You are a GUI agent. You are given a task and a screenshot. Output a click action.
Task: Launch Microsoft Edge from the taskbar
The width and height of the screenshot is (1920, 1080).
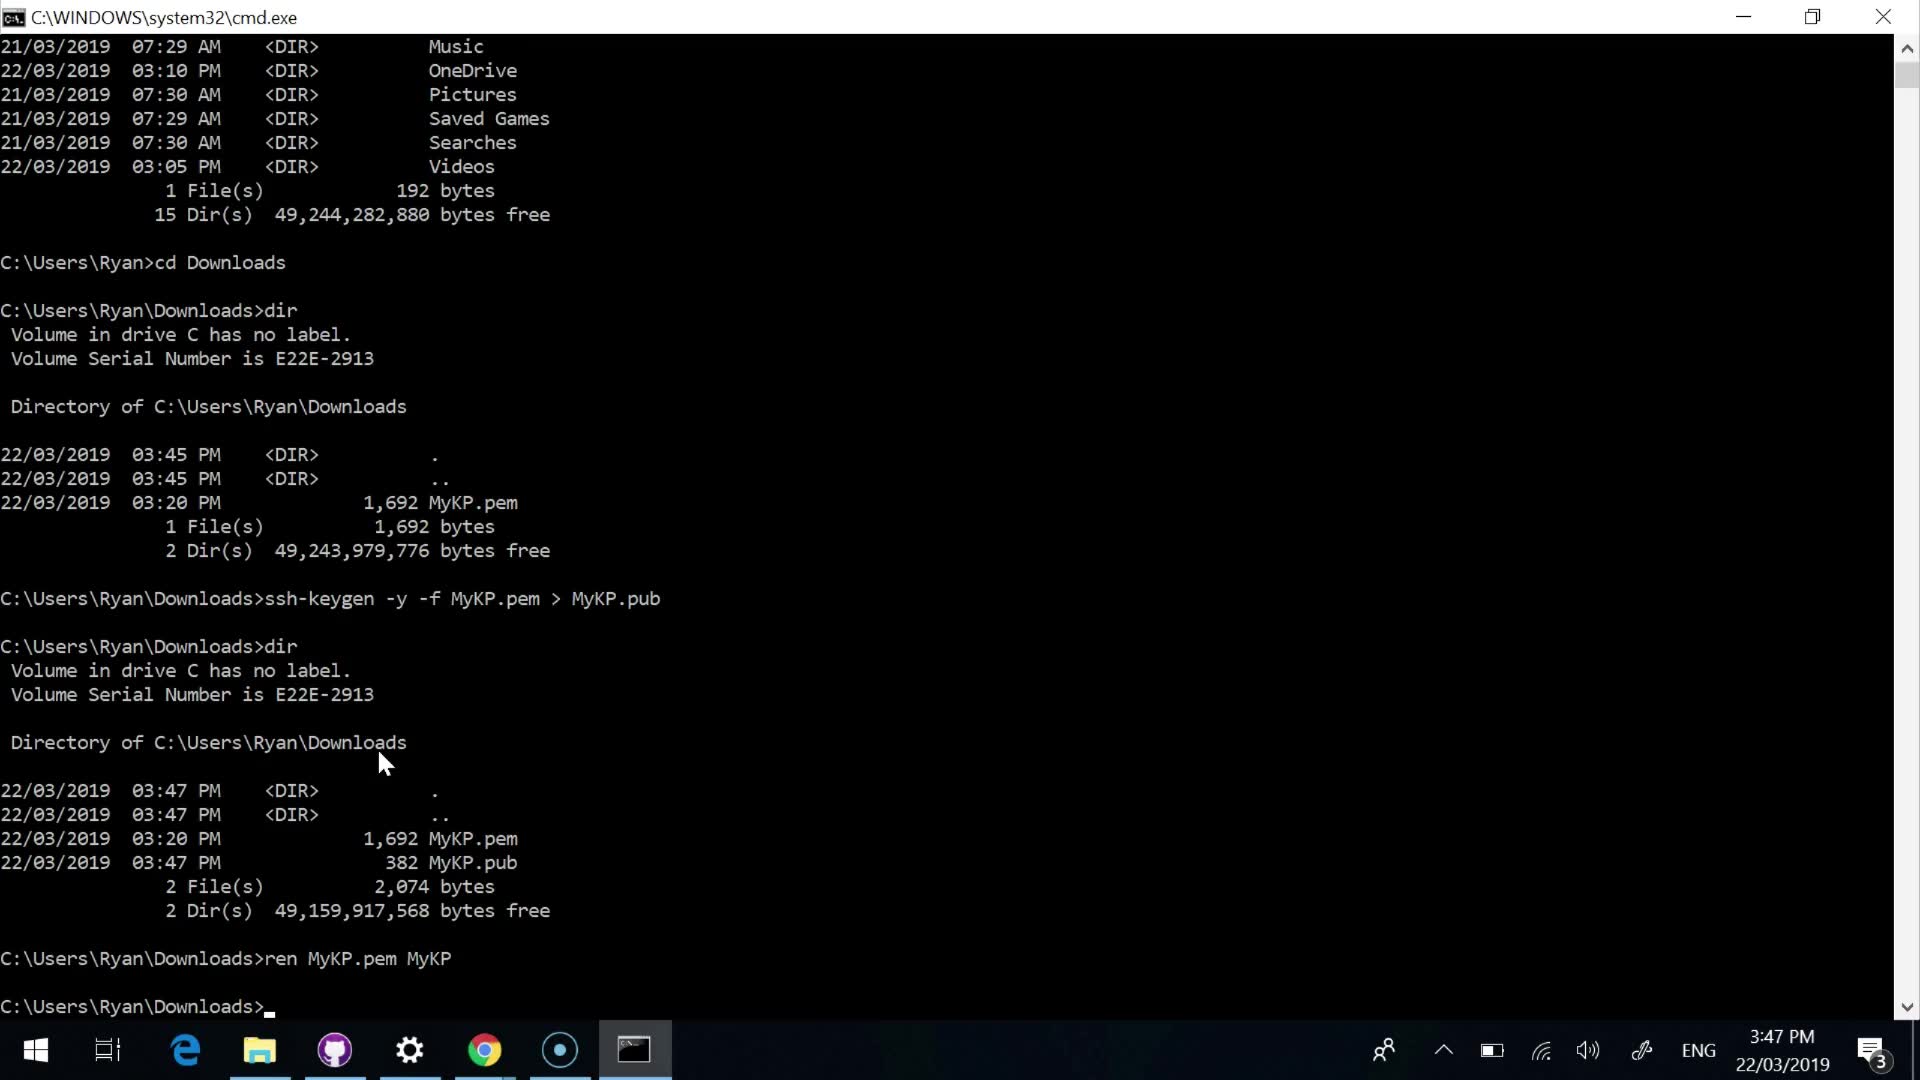185,1050
